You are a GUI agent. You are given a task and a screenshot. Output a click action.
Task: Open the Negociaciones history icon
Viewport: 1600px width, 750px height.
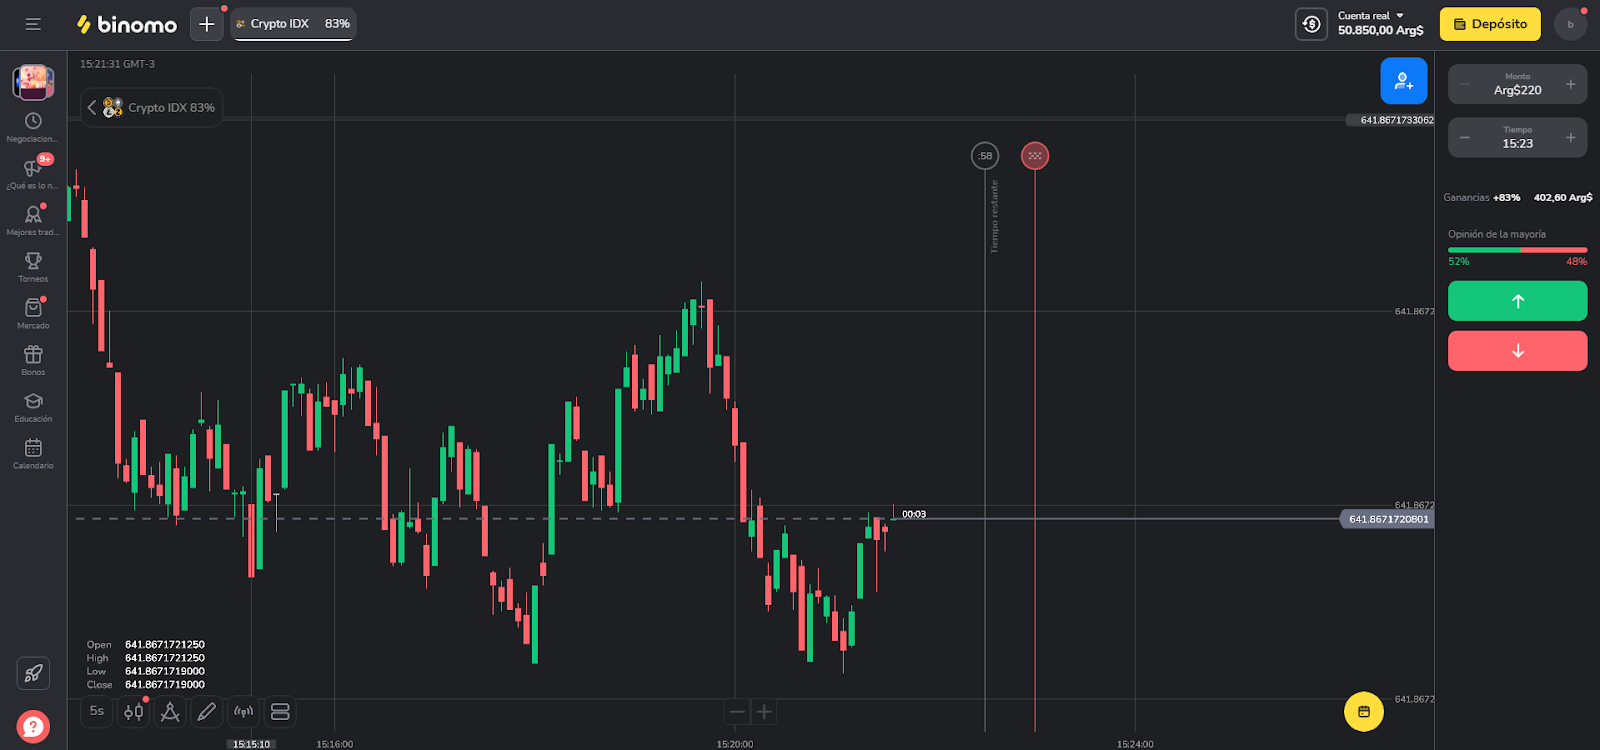(33, 122)
